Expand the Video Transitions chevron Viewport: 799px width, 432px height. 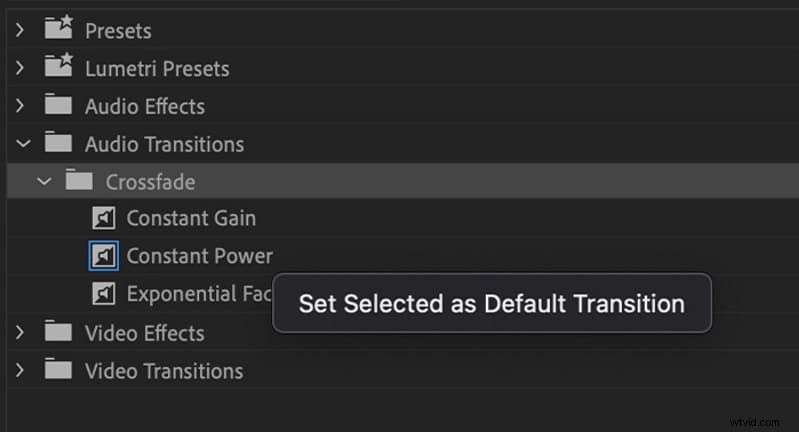coord(20,370)
